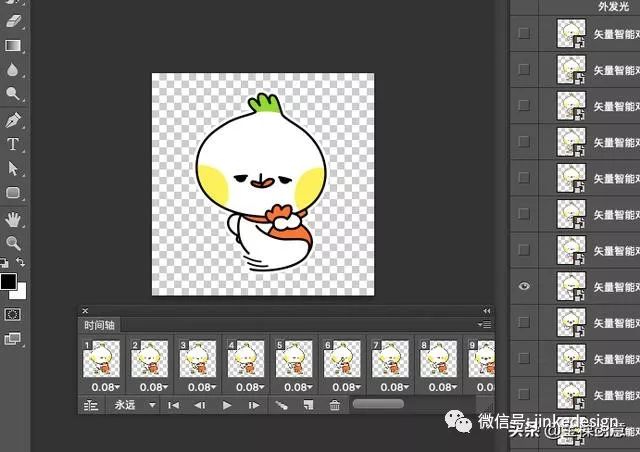Image resolution: width=640 pixels, height=452 pixels.
Task: Reset to default colors icon
Action: (4, 262)
